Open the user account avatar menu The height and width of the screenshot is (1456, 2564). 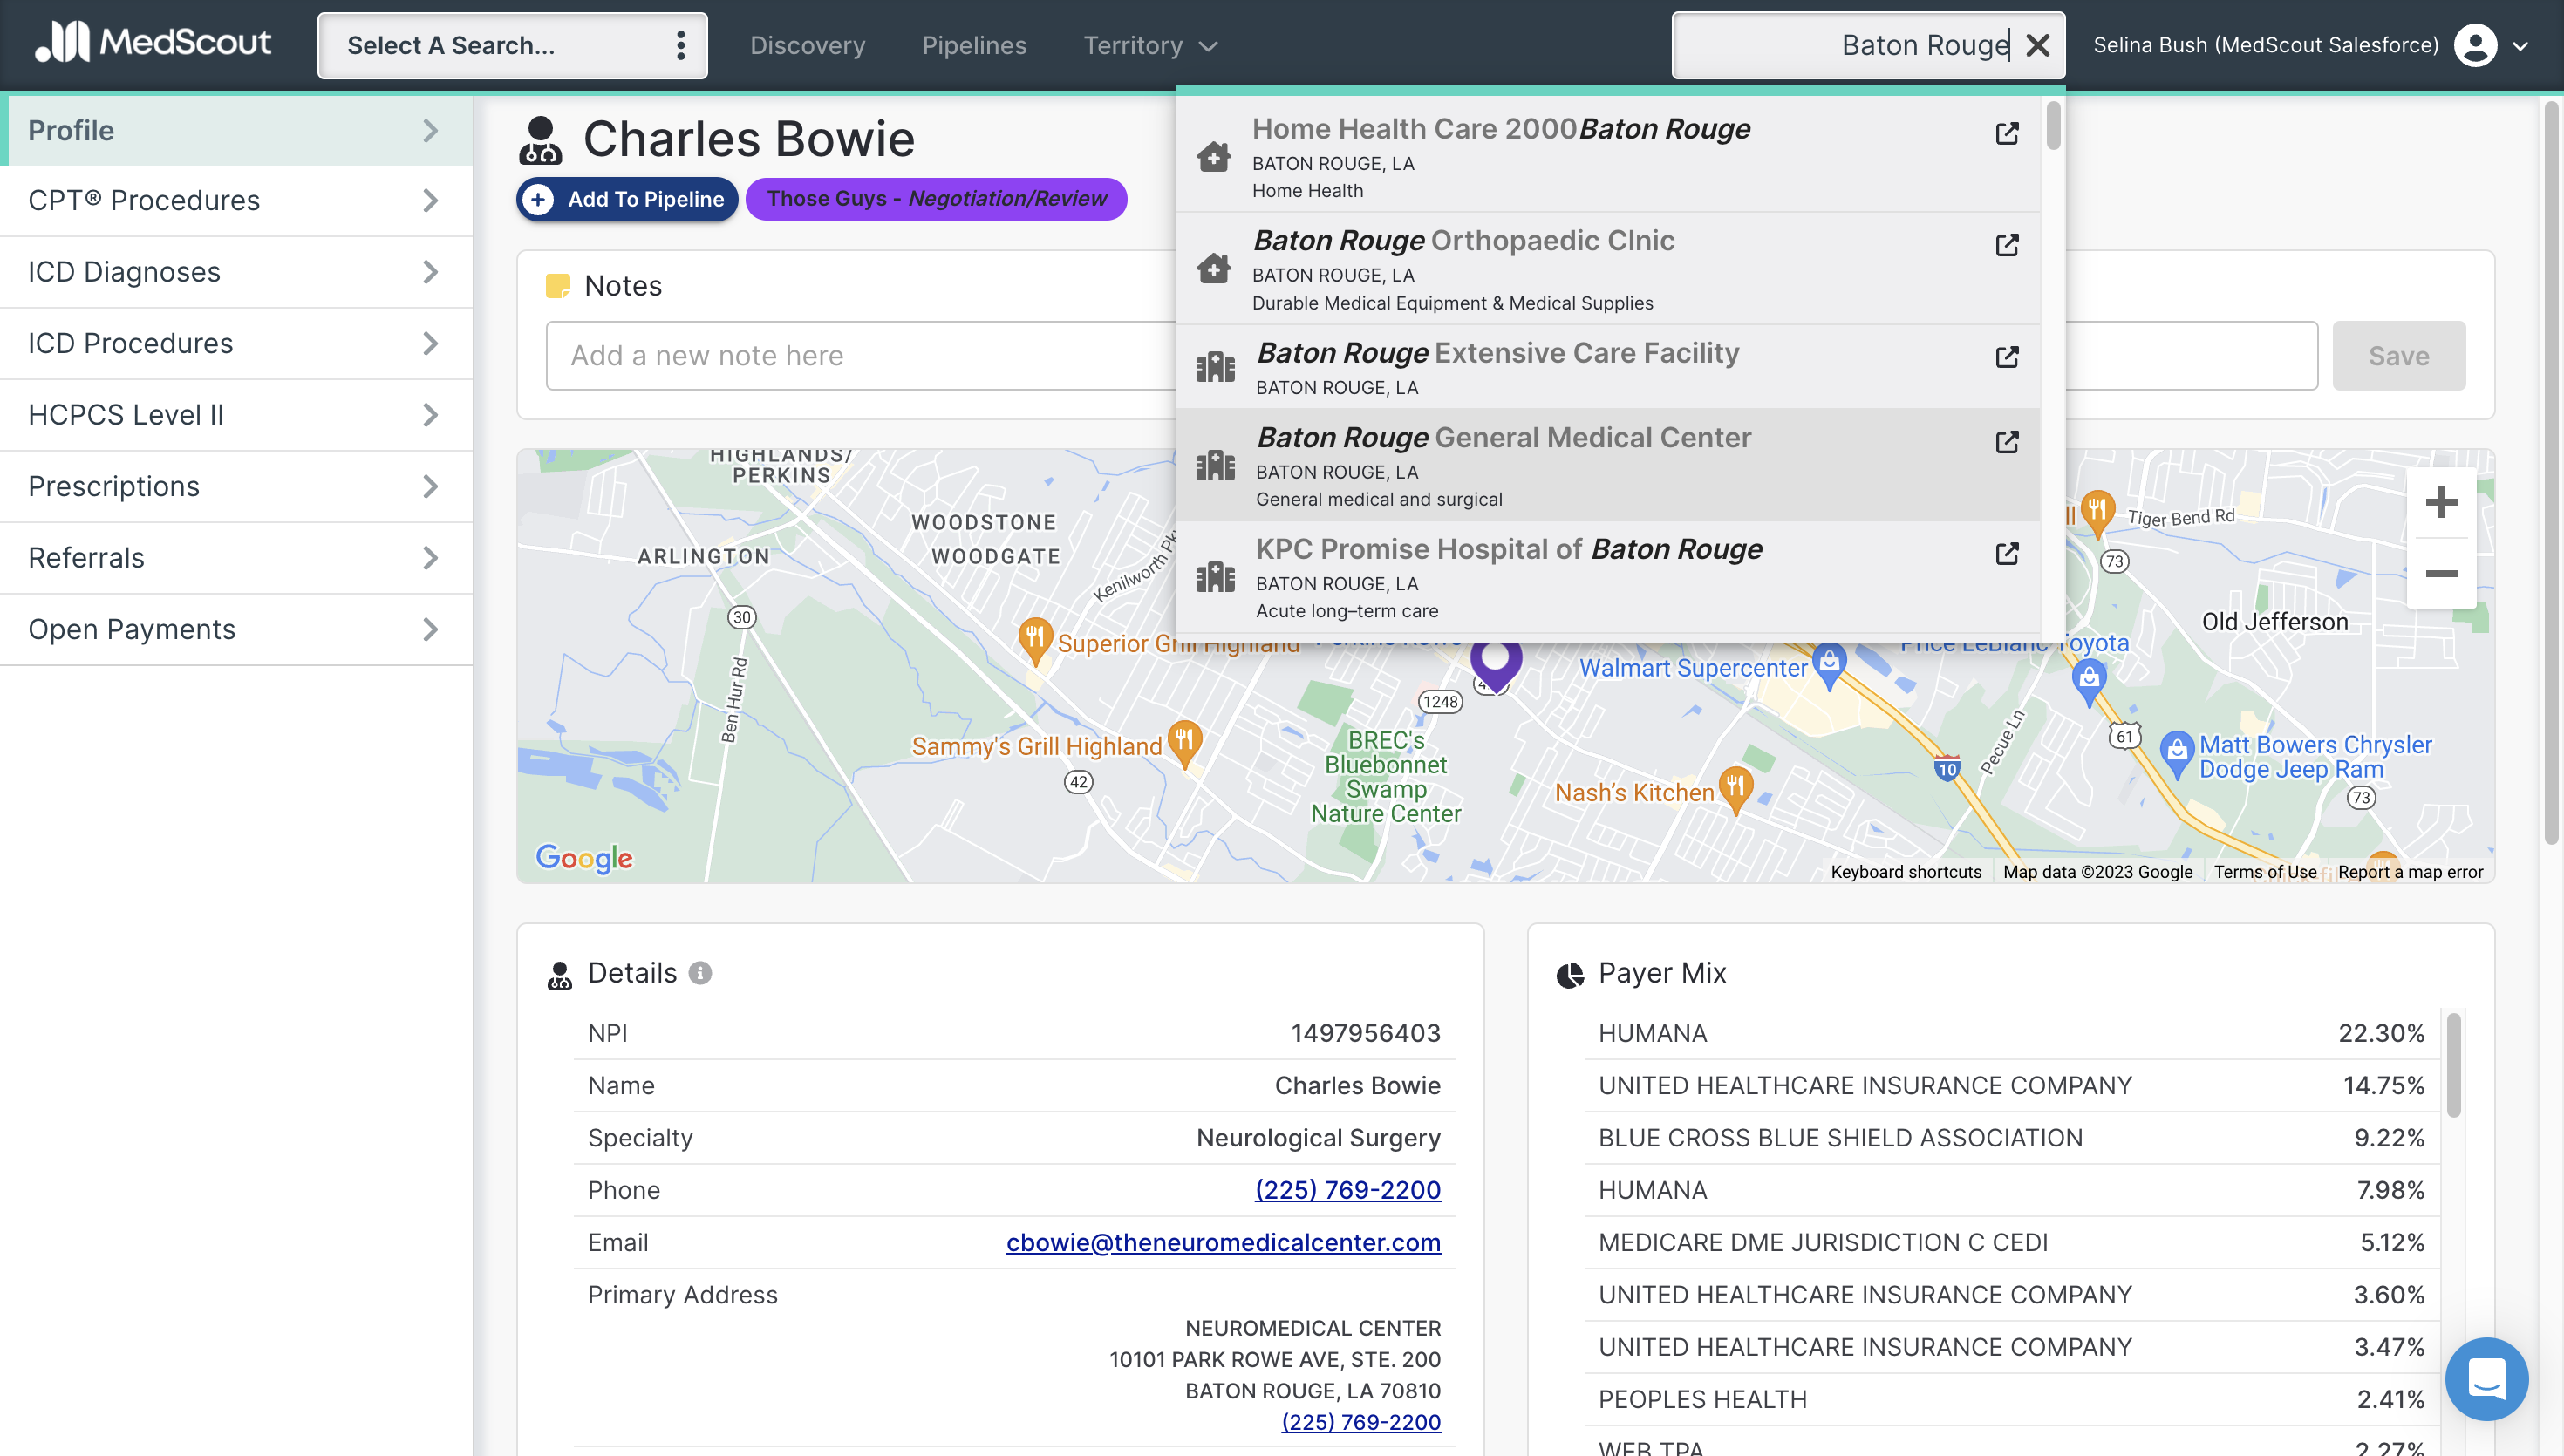tap(2475, 45)
